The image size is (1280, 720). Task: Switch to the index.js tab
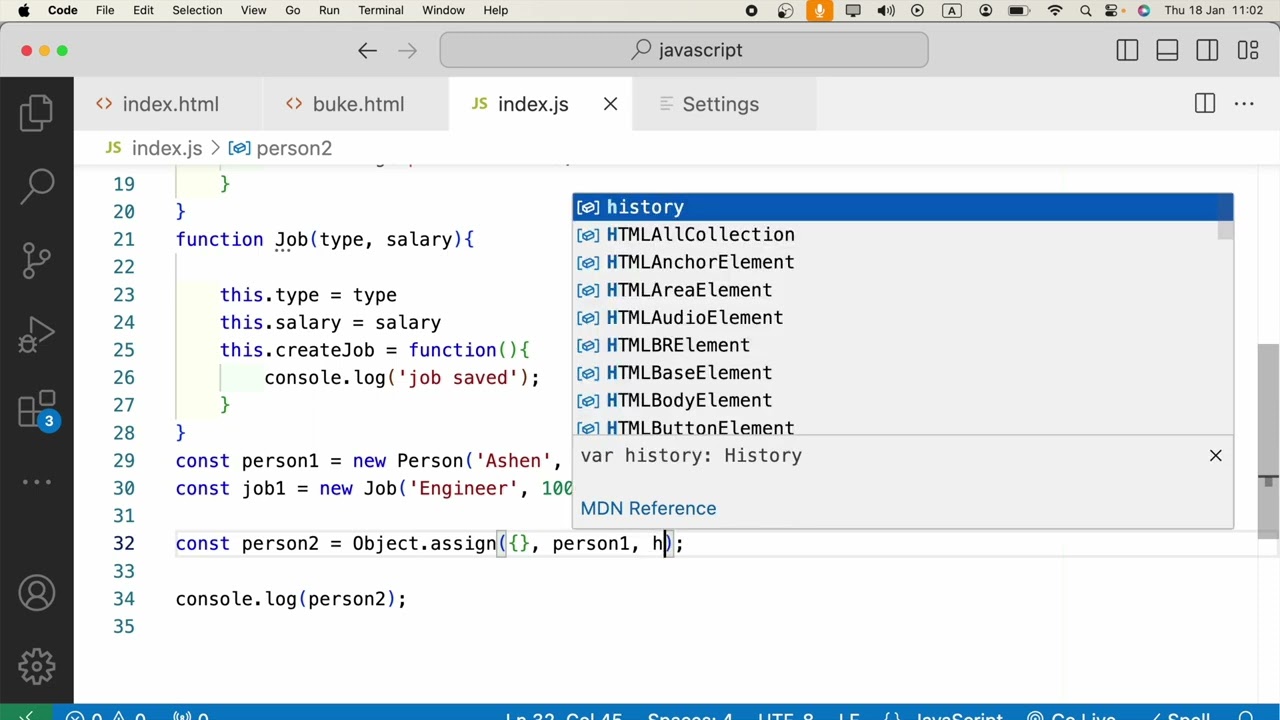coord(532,104)
